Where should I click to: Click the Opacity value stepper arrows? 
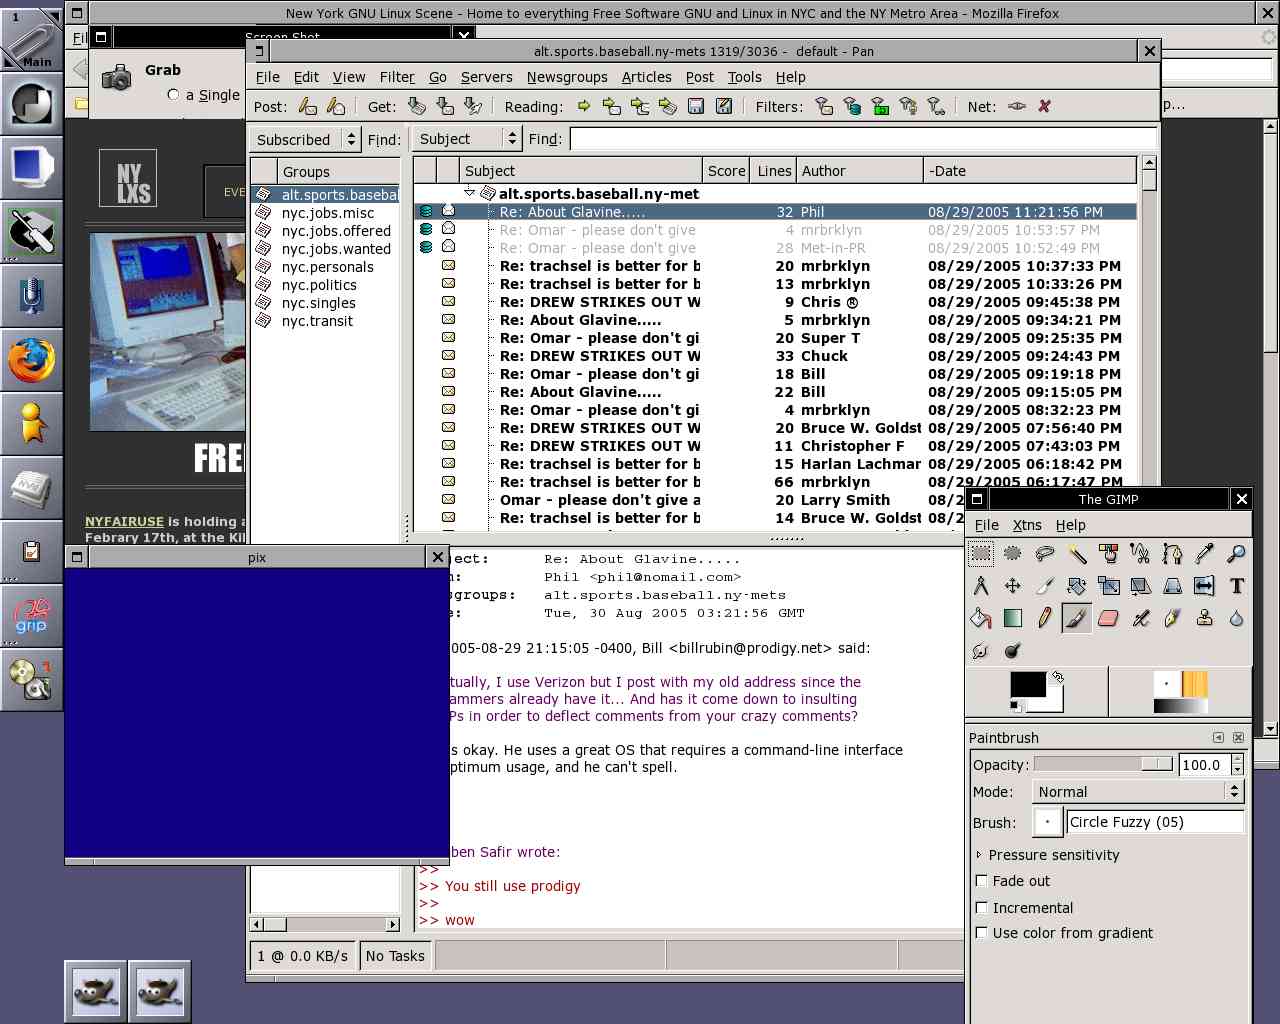(x=1237, y=764)
